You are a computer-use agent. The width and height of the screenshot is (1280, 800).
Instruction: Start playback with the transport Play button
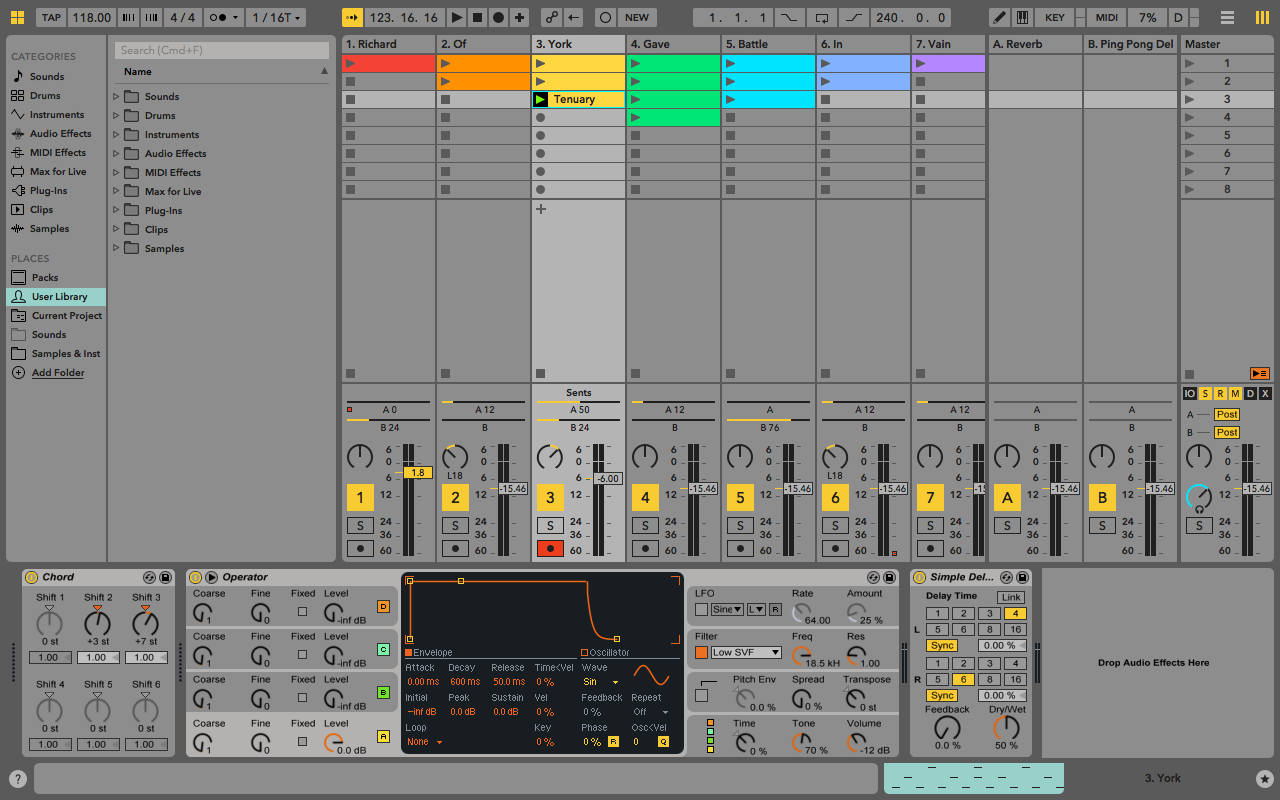(x=456, y=18)
